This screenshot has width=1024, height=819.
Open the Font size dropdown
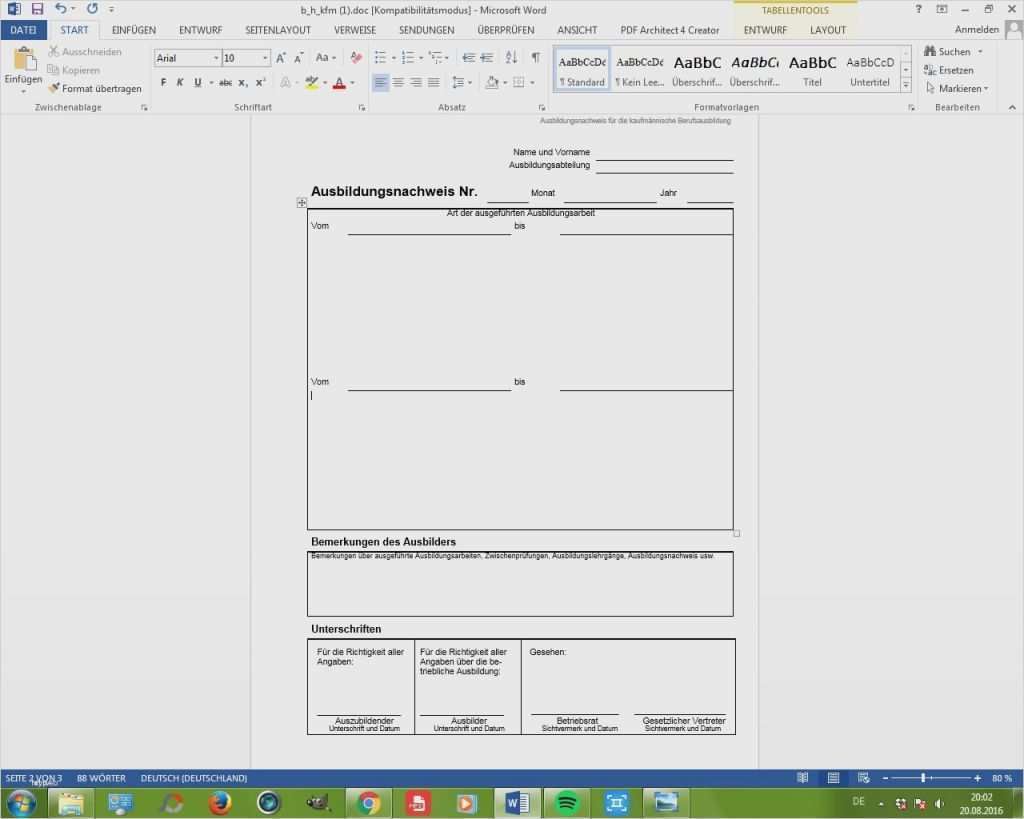click(264, 57)
